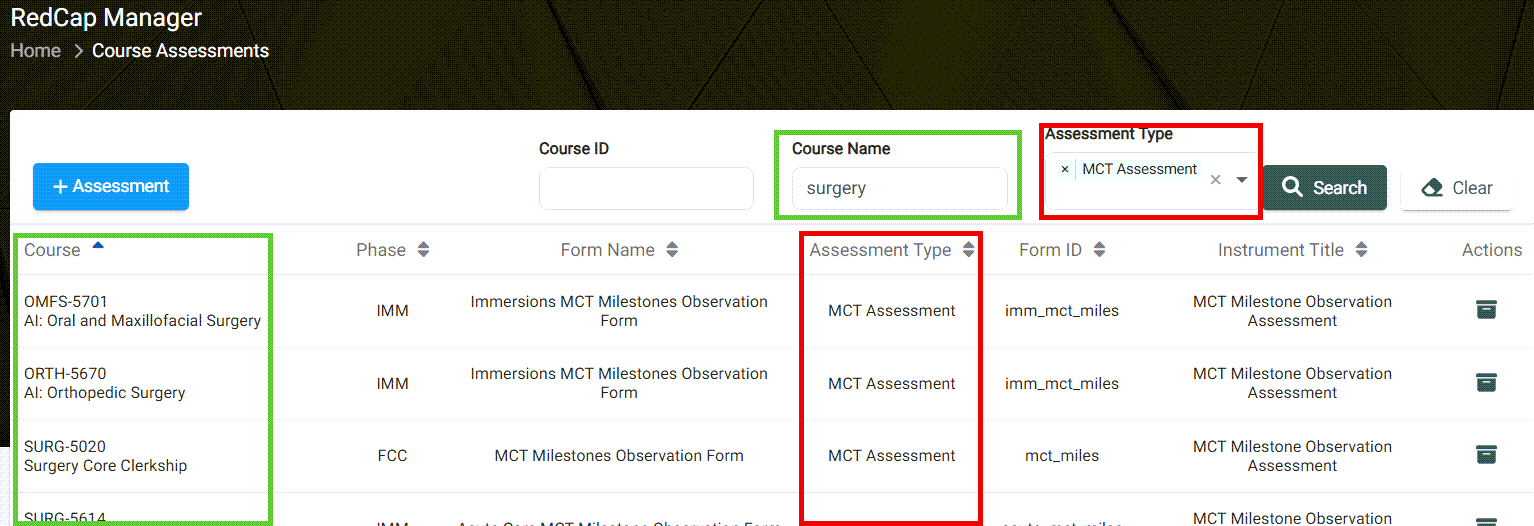
Task: Click the Search button
Action: click(x=1325, y=187)
